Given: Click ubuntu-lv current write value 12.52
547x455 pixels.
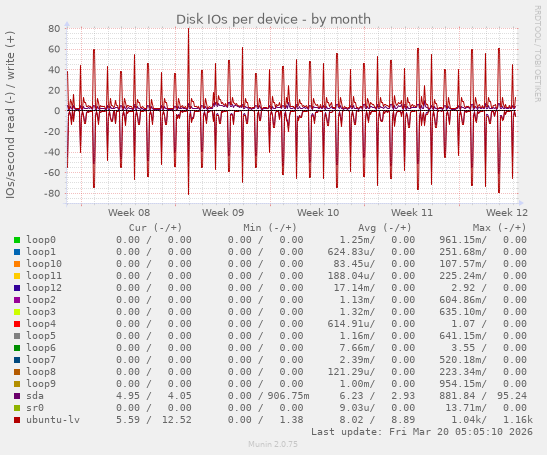Looking at the screenshot, I should pos(177,419).
